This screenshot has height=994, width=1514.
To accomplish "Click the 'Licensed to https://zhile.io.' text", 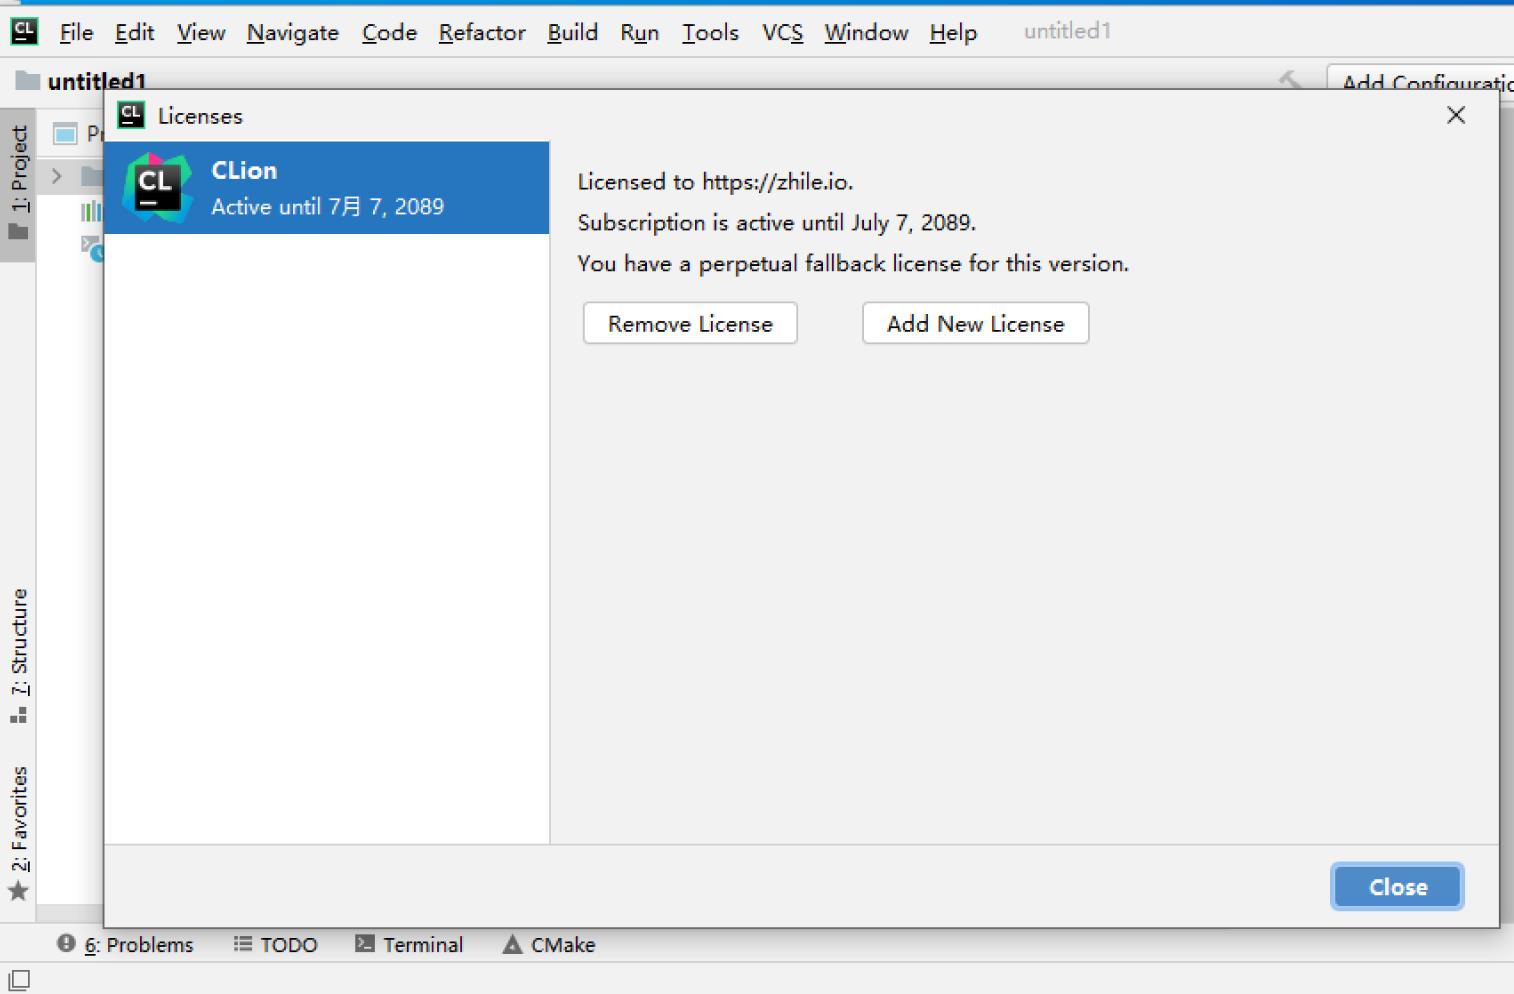I will [x=715, y=182].
